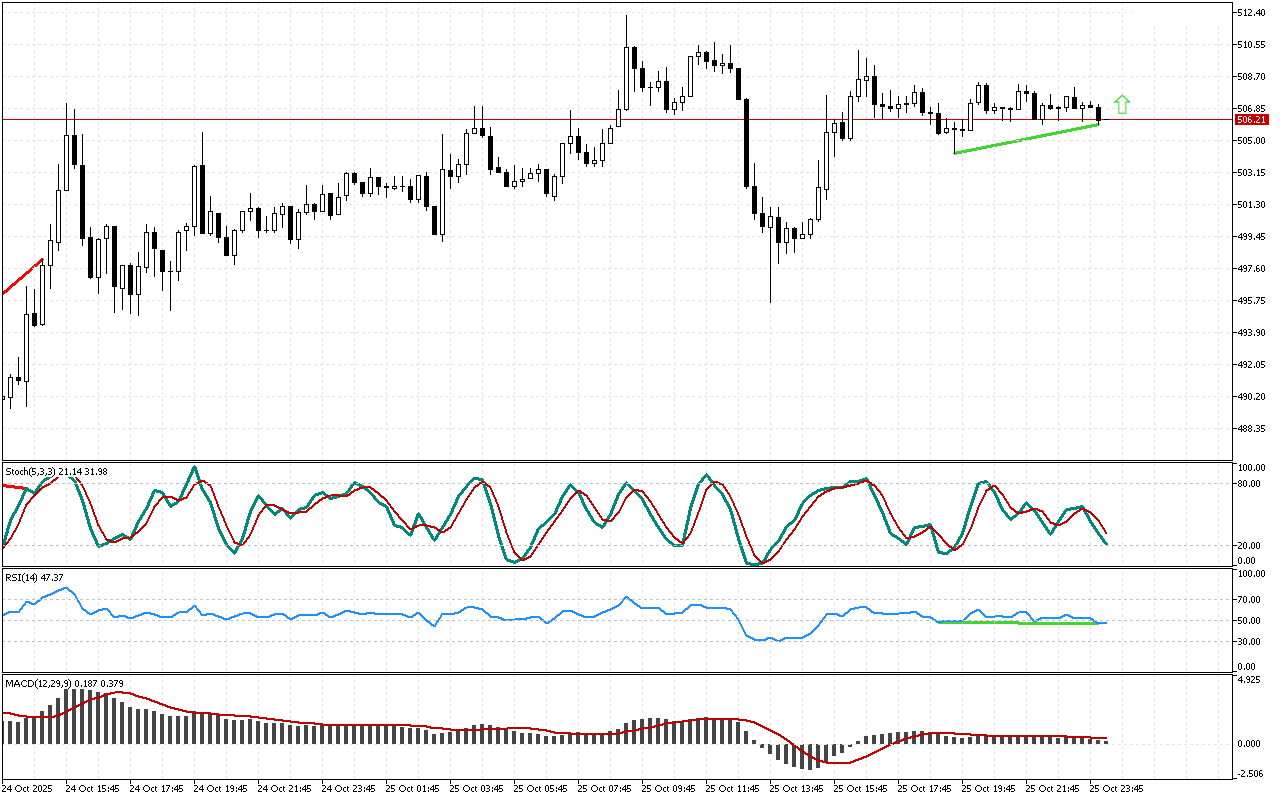
Task: Click the 512.40 price scale label
Action: tap(1251, 13)
